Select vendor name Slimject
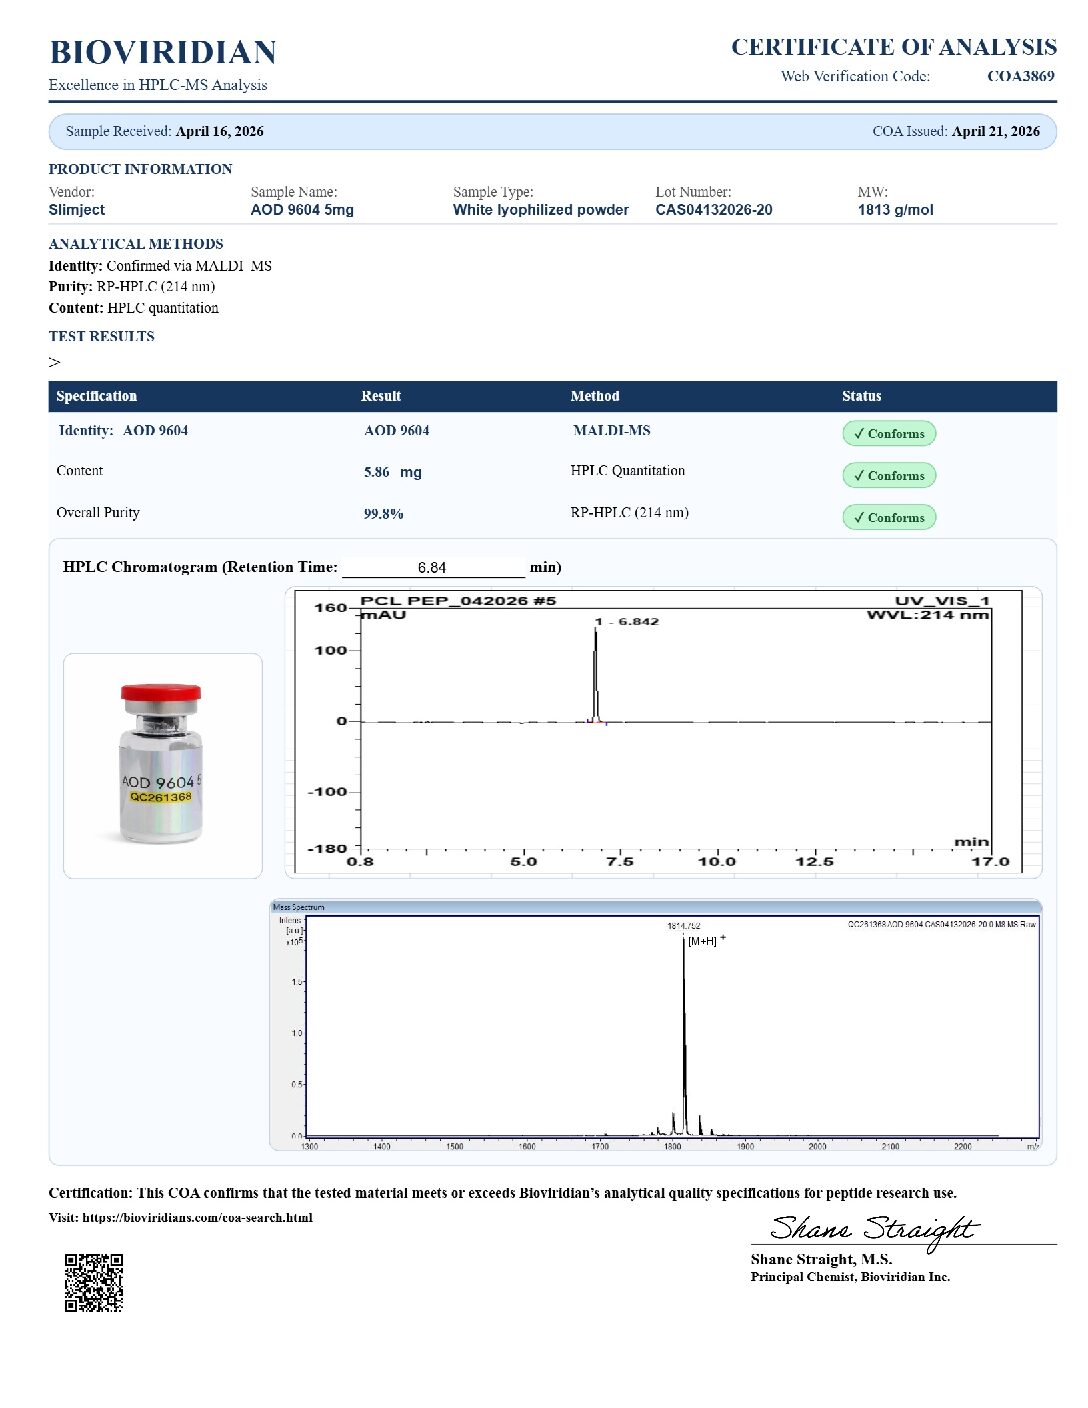Image resolution: width=1088 pixels, height=1408 pixels. pos(77,210)
